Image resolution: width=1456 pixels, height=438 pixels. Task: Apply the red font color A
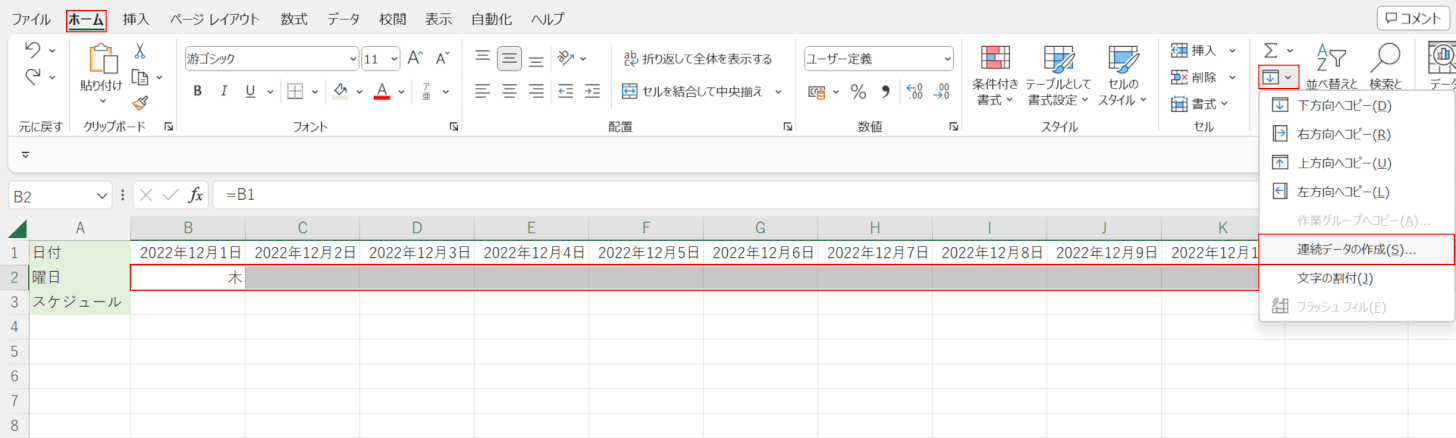[382, 91]
